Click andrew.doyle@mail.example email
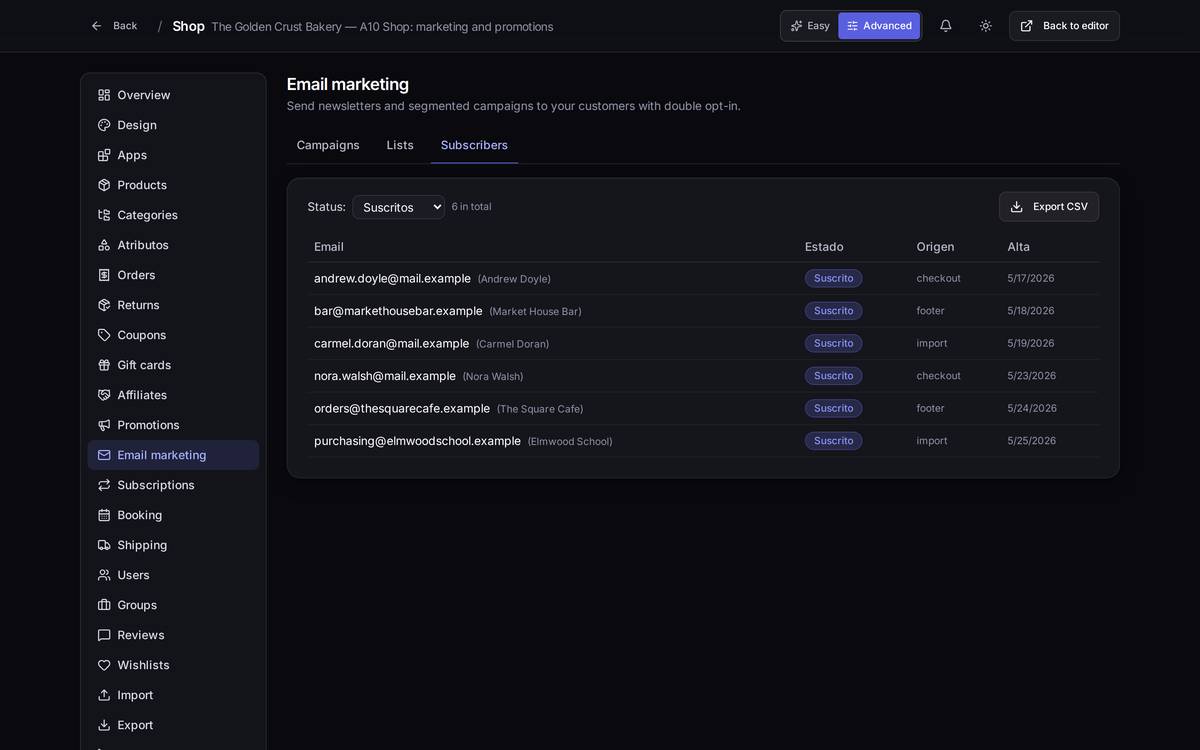This screenshot has width=1200, height=750. [x=392, y=278]
